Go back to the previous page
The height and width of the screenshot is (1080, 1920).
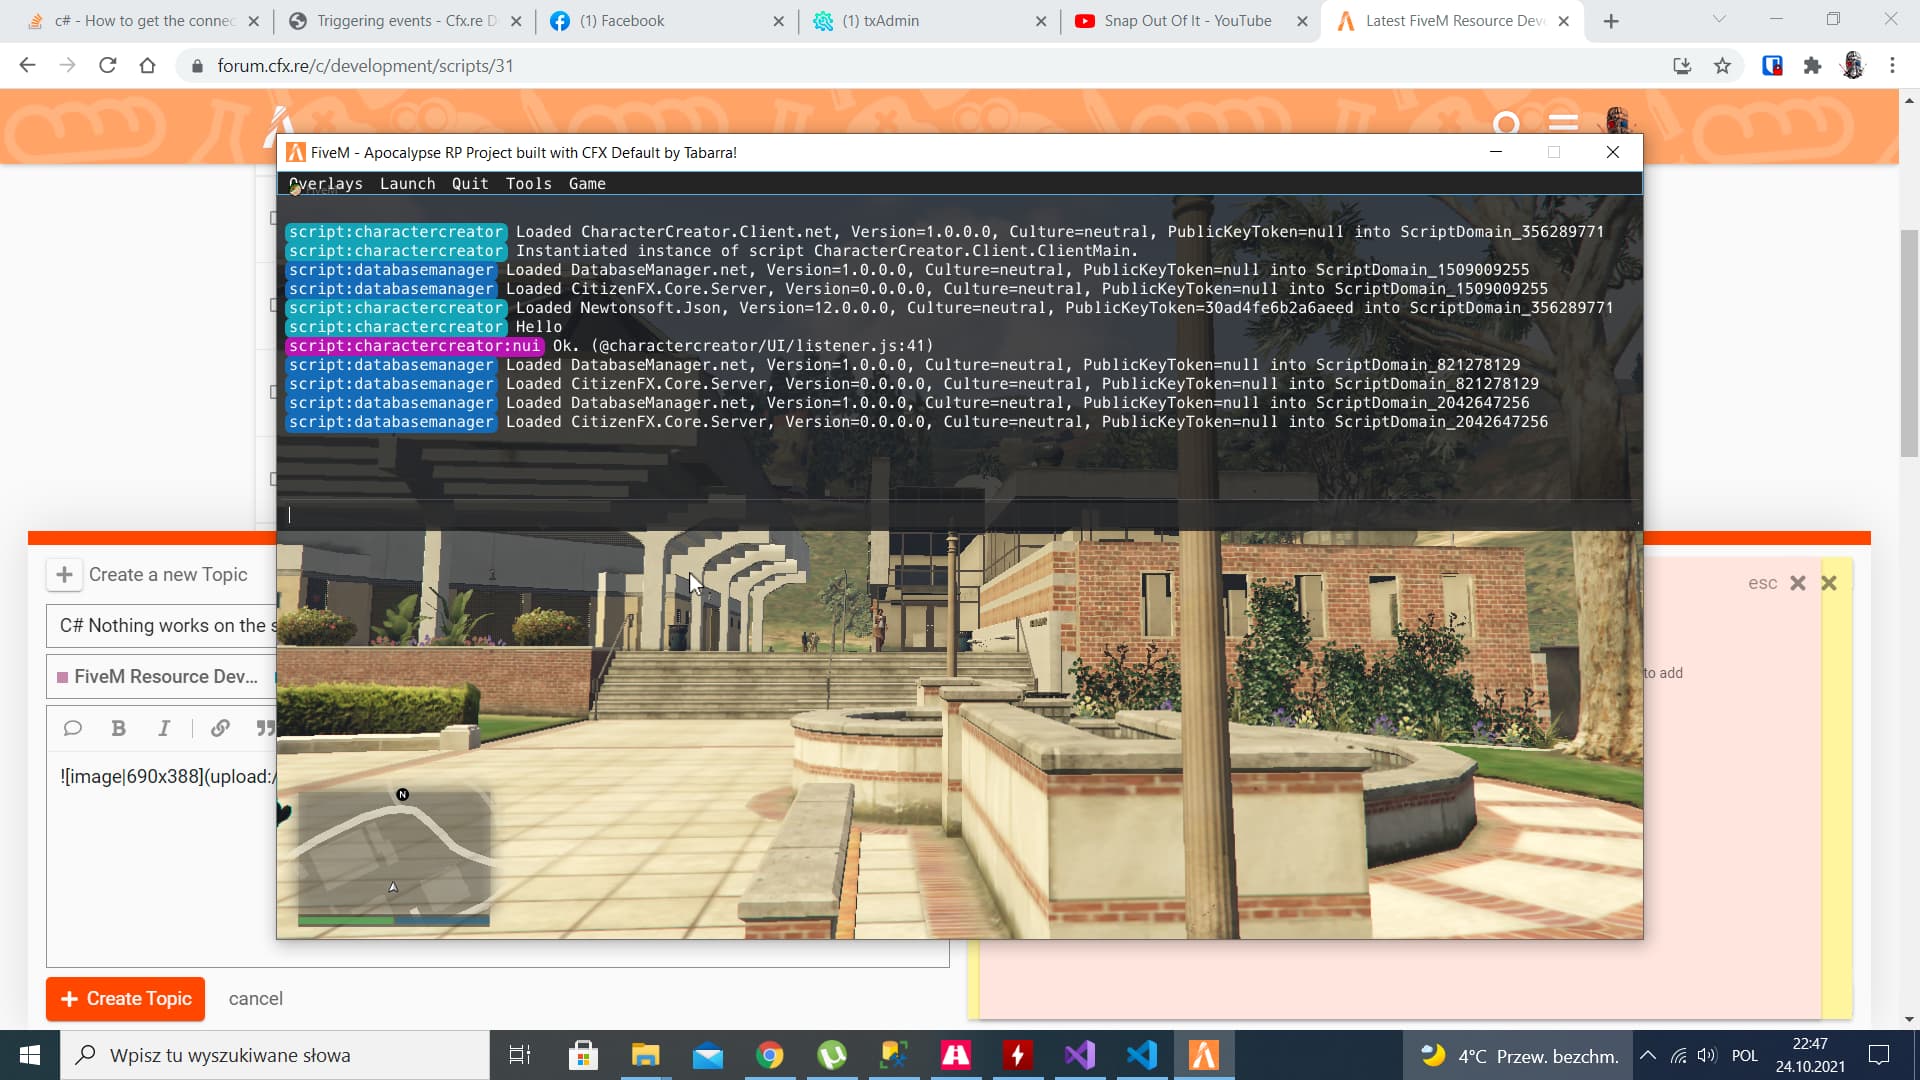tap(27, 65)
